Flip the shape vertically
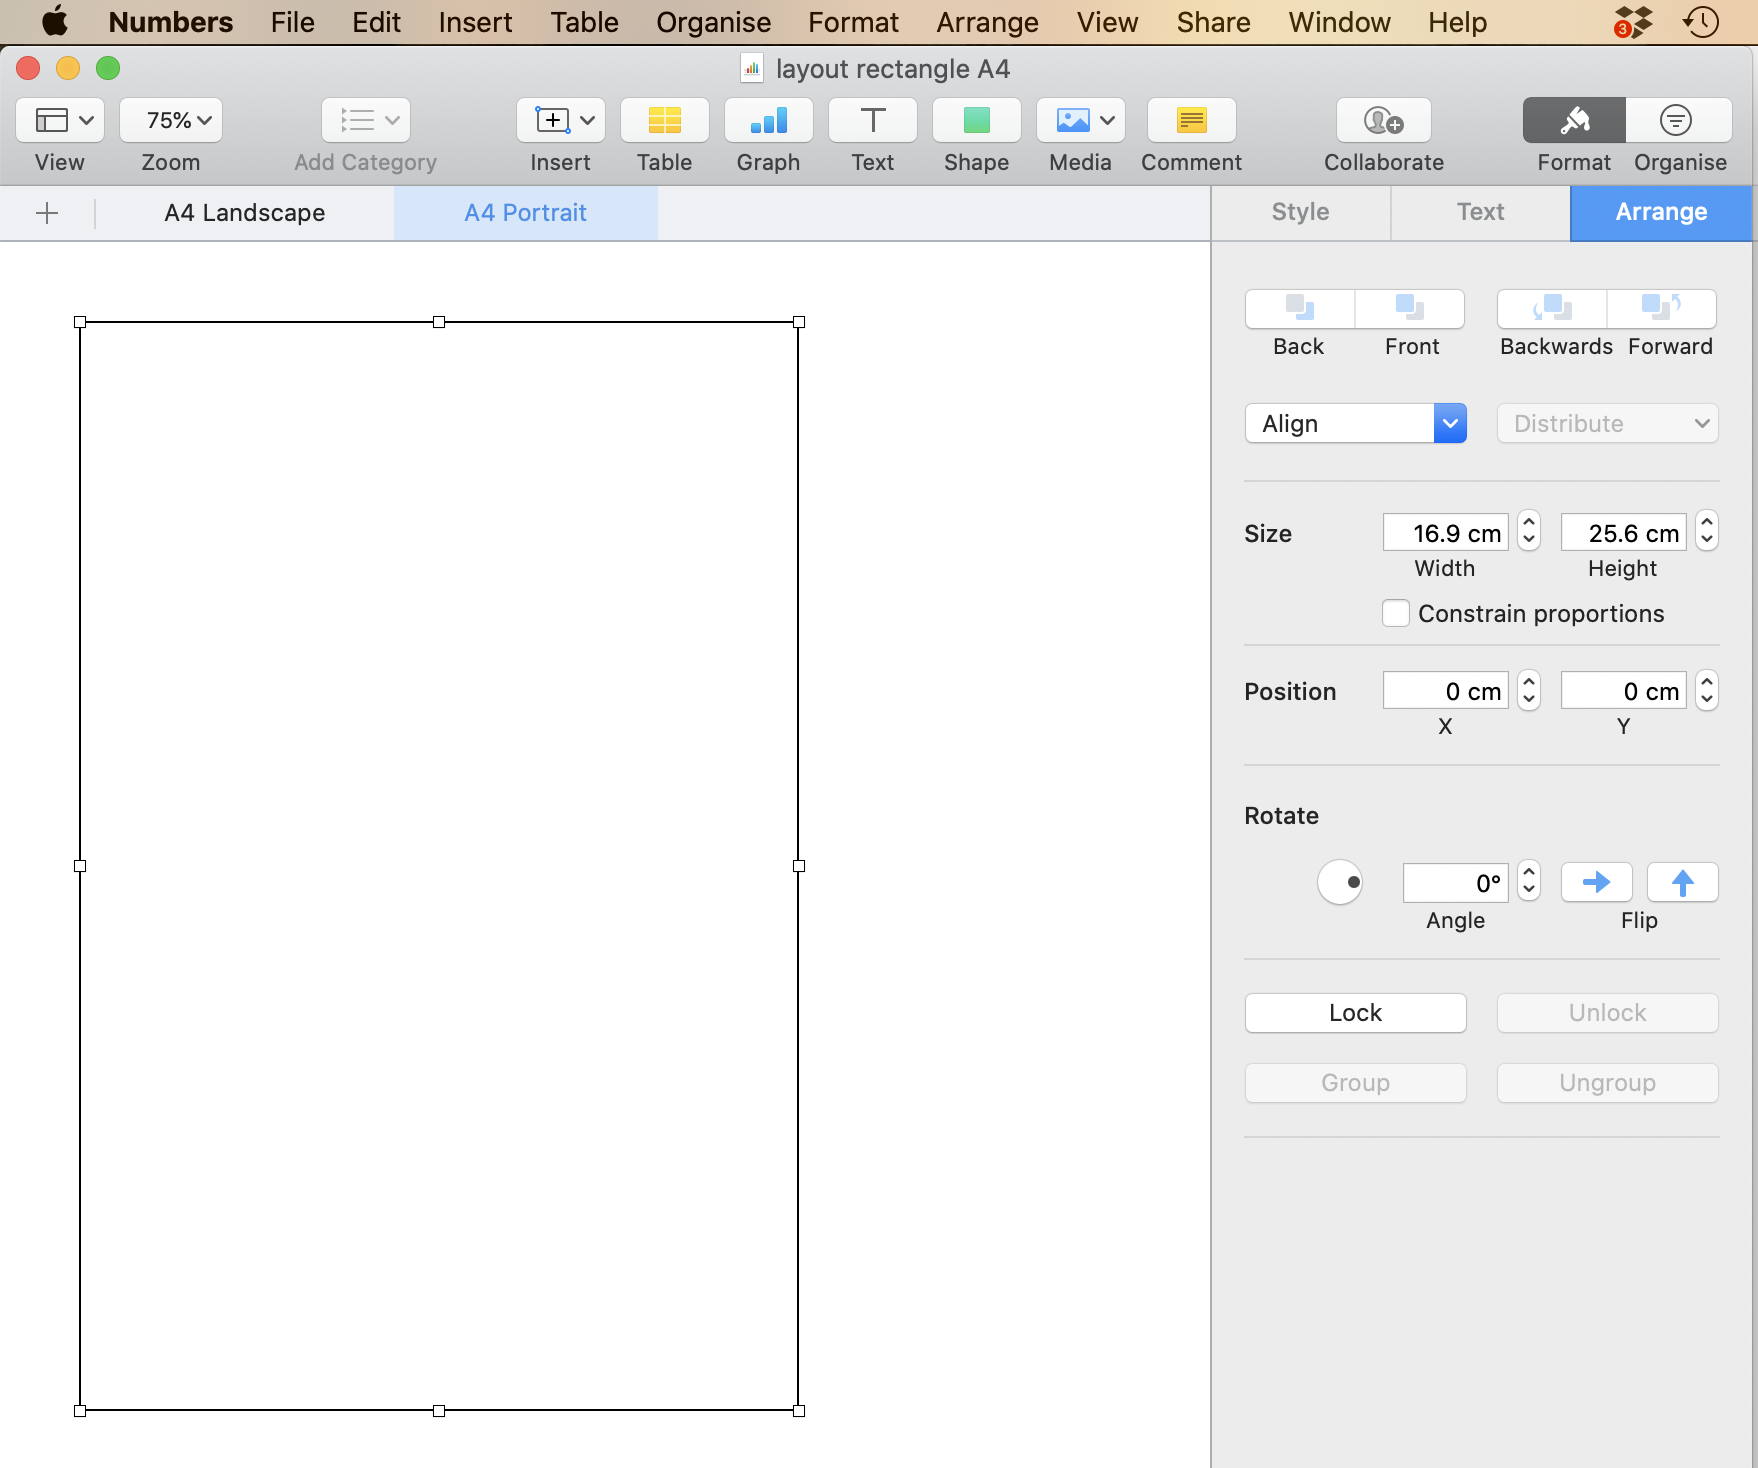The height and width of the screenshot is (1468, 1758). 1682,882
